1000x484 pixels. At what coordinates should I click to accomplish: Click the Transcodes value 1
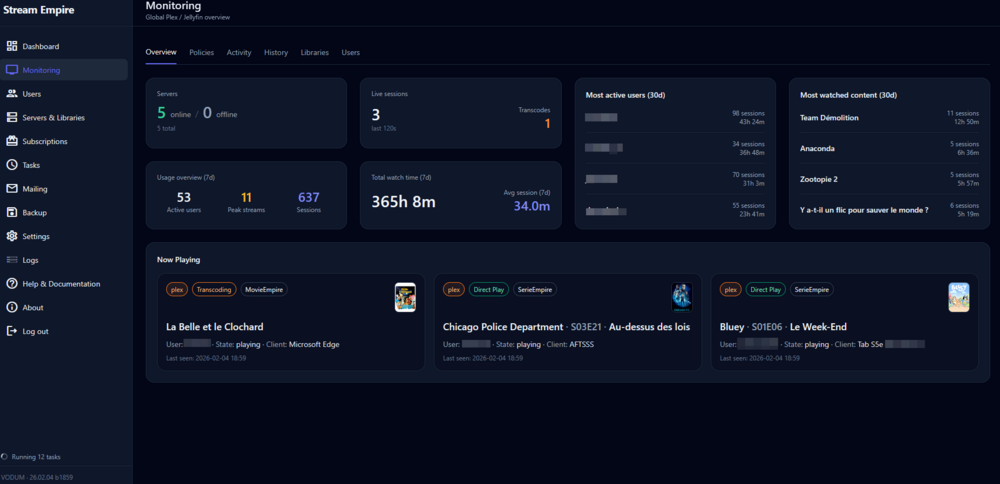click(x=547, y=124)
